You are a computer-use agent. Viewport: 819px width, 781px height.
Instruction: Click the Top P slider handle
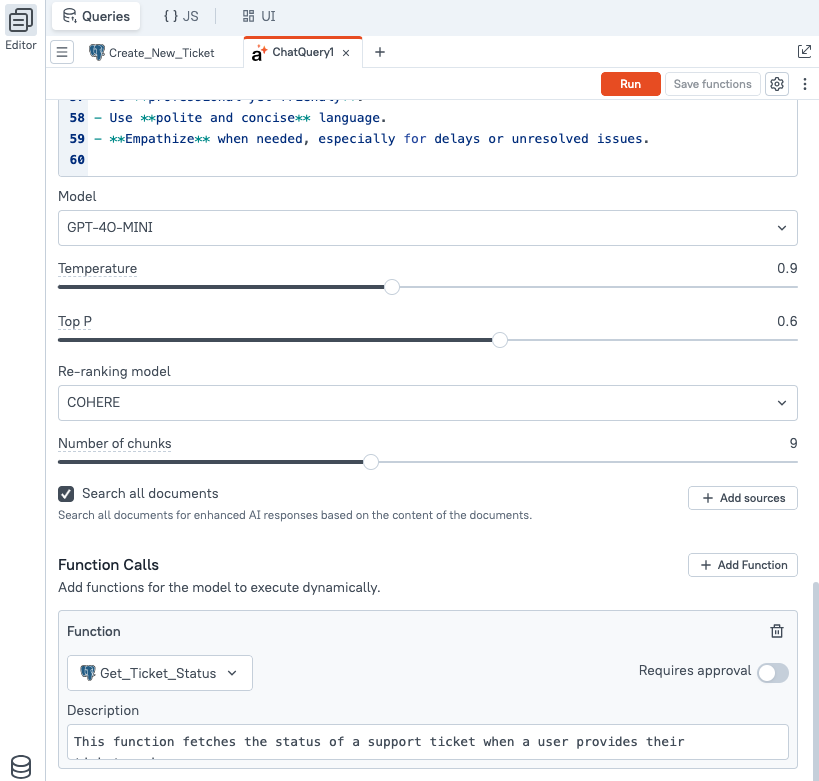(500, 340)
